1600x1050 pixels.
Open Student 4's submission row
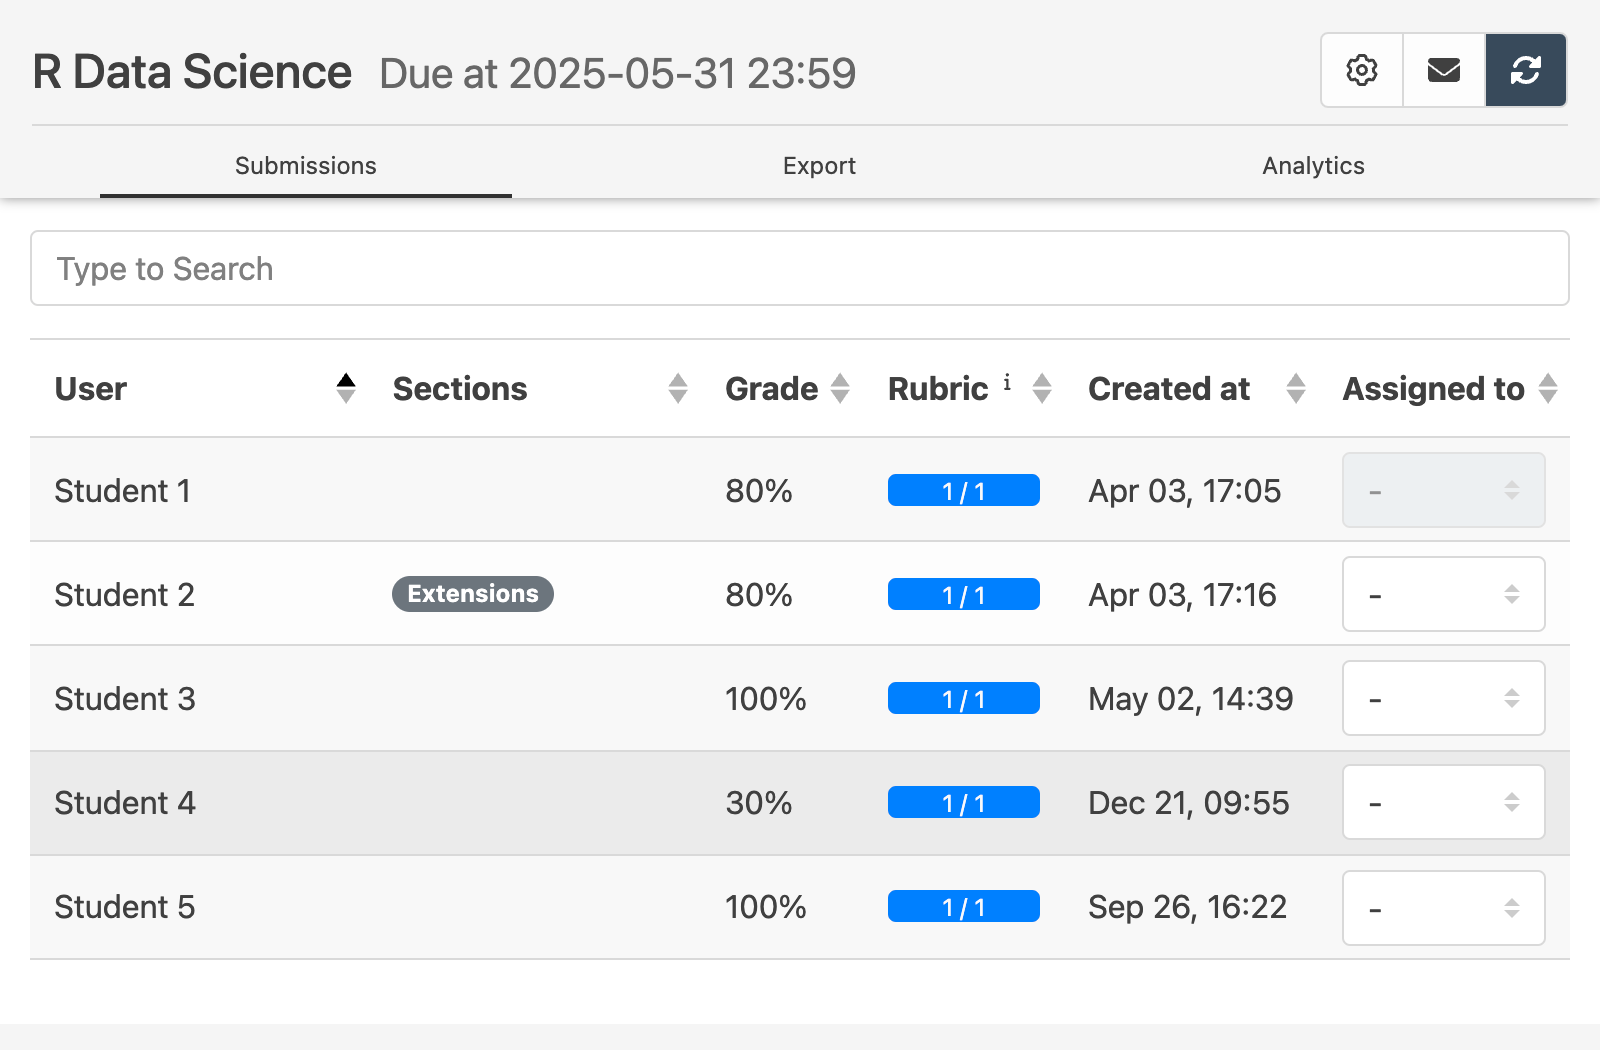tap(125, 803)
